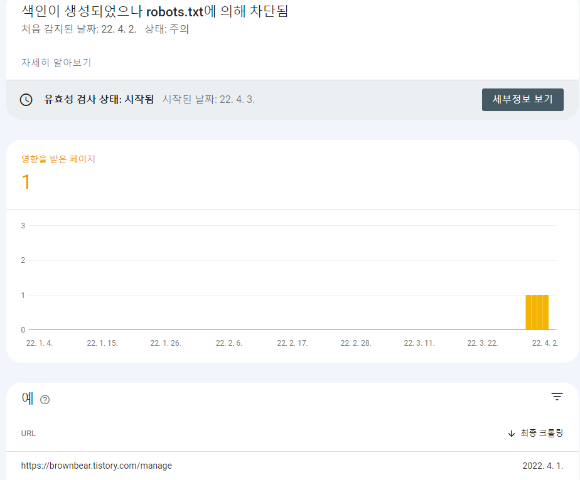Click the 22. 3. 11. chart axis label
This screenshot has width=580, height=480.
coord(419,343)
